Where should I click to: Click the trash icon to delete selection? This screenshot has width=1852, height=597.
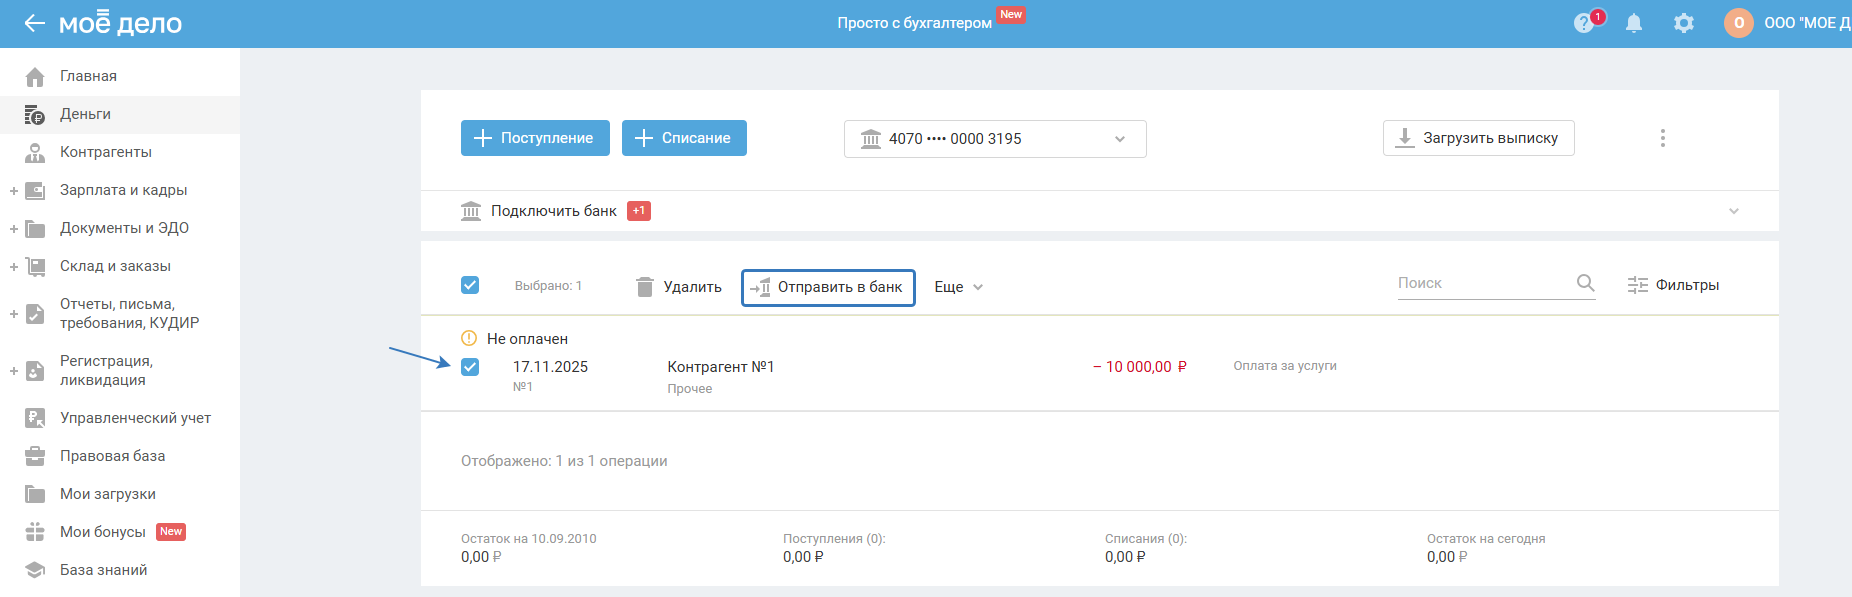645,287
